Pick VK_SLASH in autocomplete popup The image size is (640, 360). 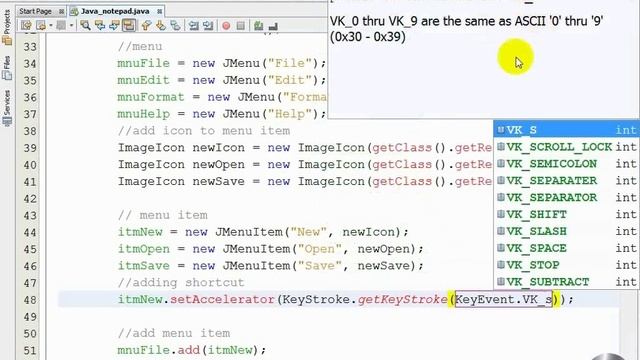click(567, 231)
